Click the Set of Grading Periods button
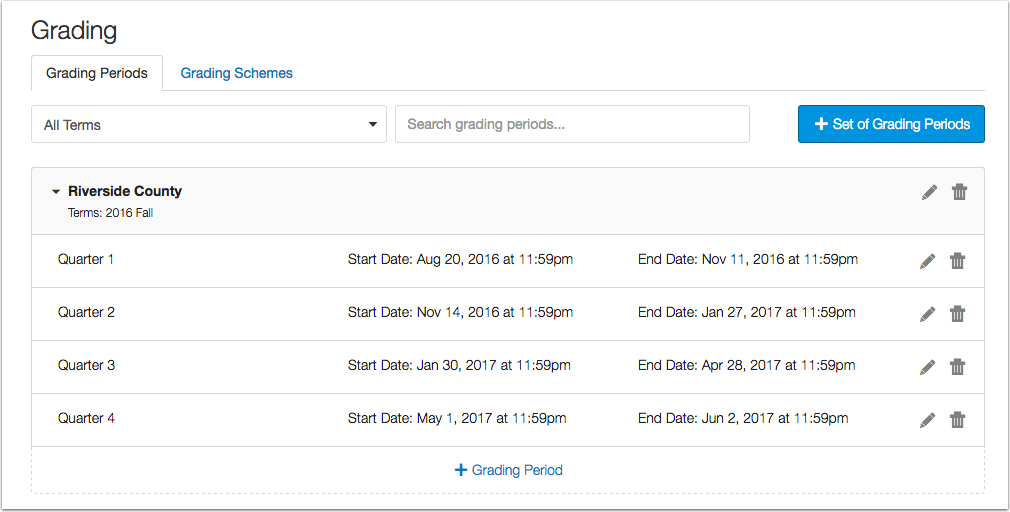The width and height of the screenshot is (1010, 512). (891, 124)
